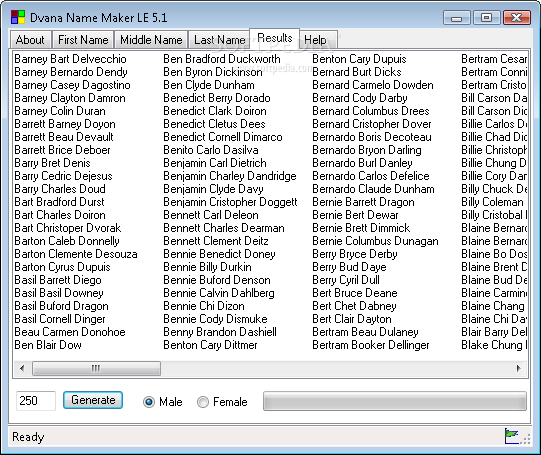Screen dimensions: 541x455
Task: Close the Dvana Name Maker window
Action: [517, 18]
